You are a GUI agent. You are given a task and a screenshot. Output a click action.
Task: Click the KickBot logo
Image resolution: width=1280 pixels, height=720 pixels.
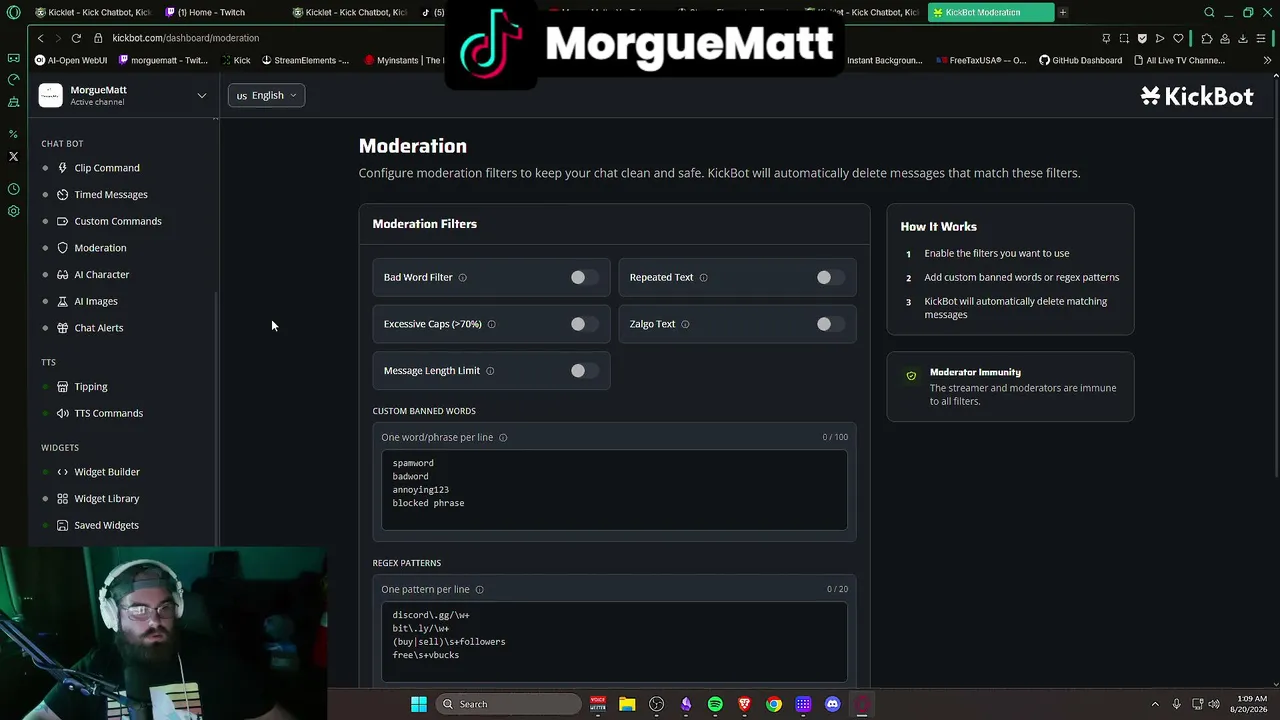(1197, 96)
